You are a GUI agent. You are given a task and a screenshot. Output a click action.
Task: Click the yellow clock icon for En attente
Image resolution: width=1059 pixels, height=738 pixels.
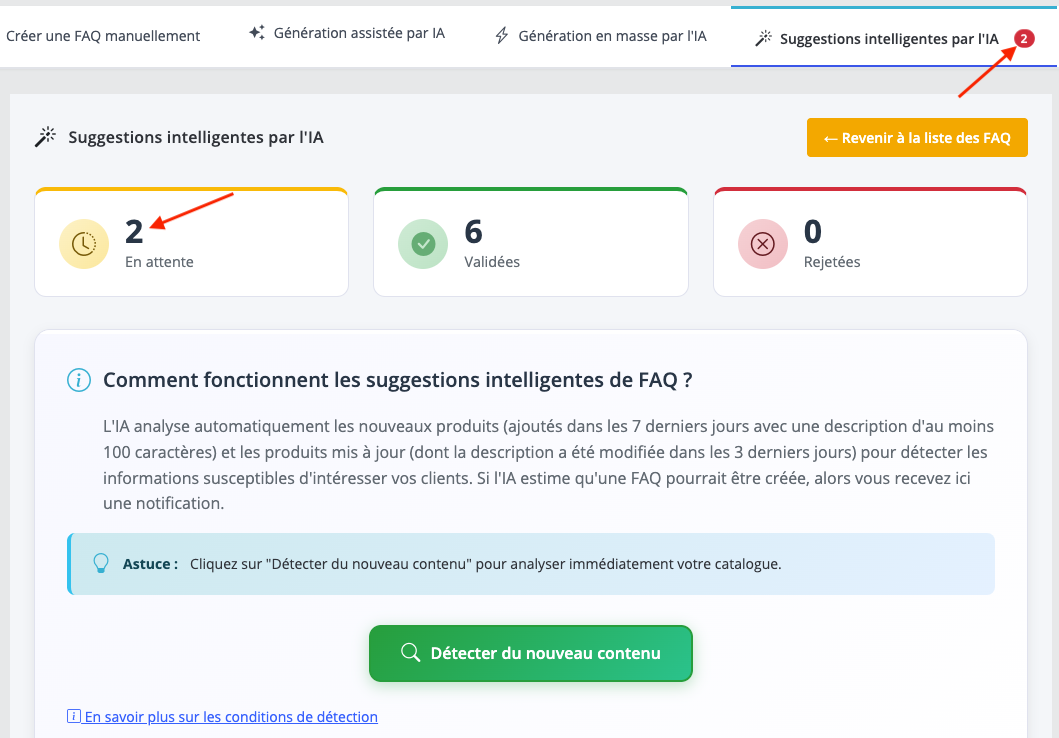pos(84,245)
